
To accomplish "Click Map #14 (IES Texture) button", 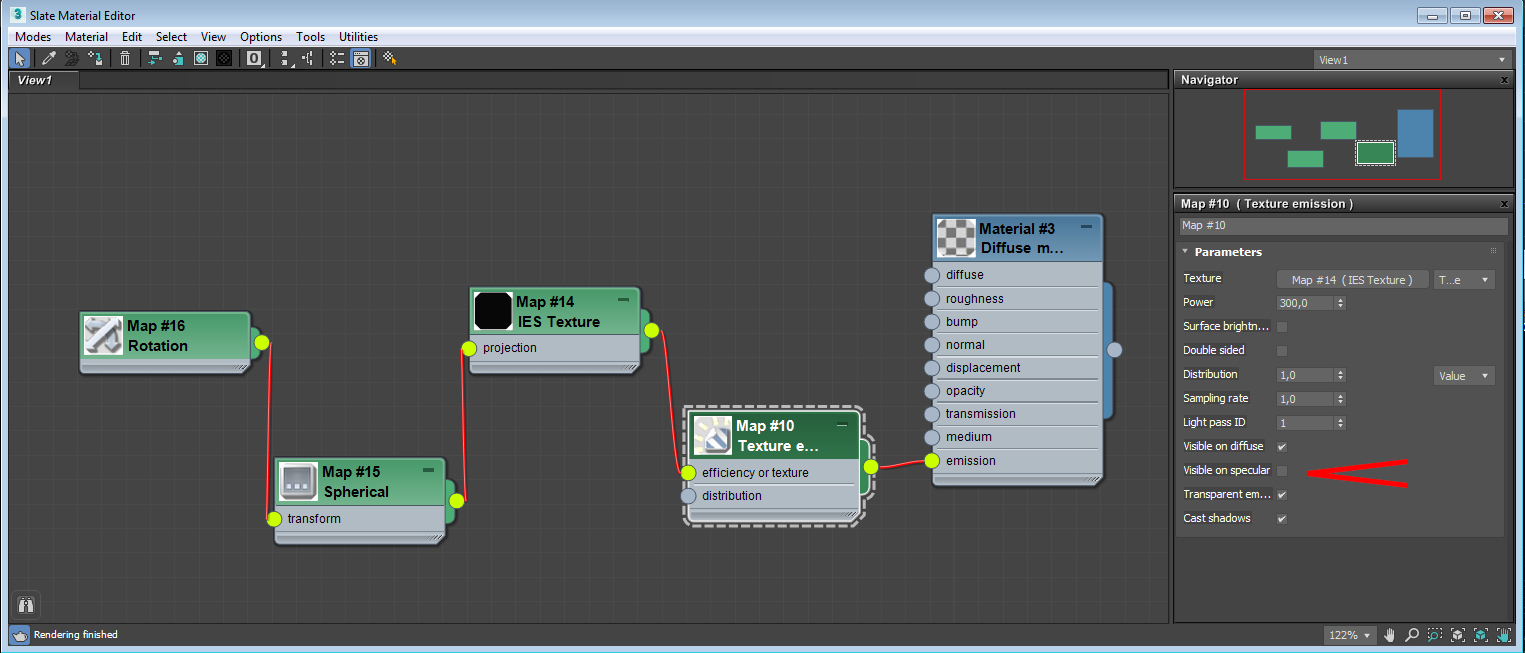I will [1352, 280].
